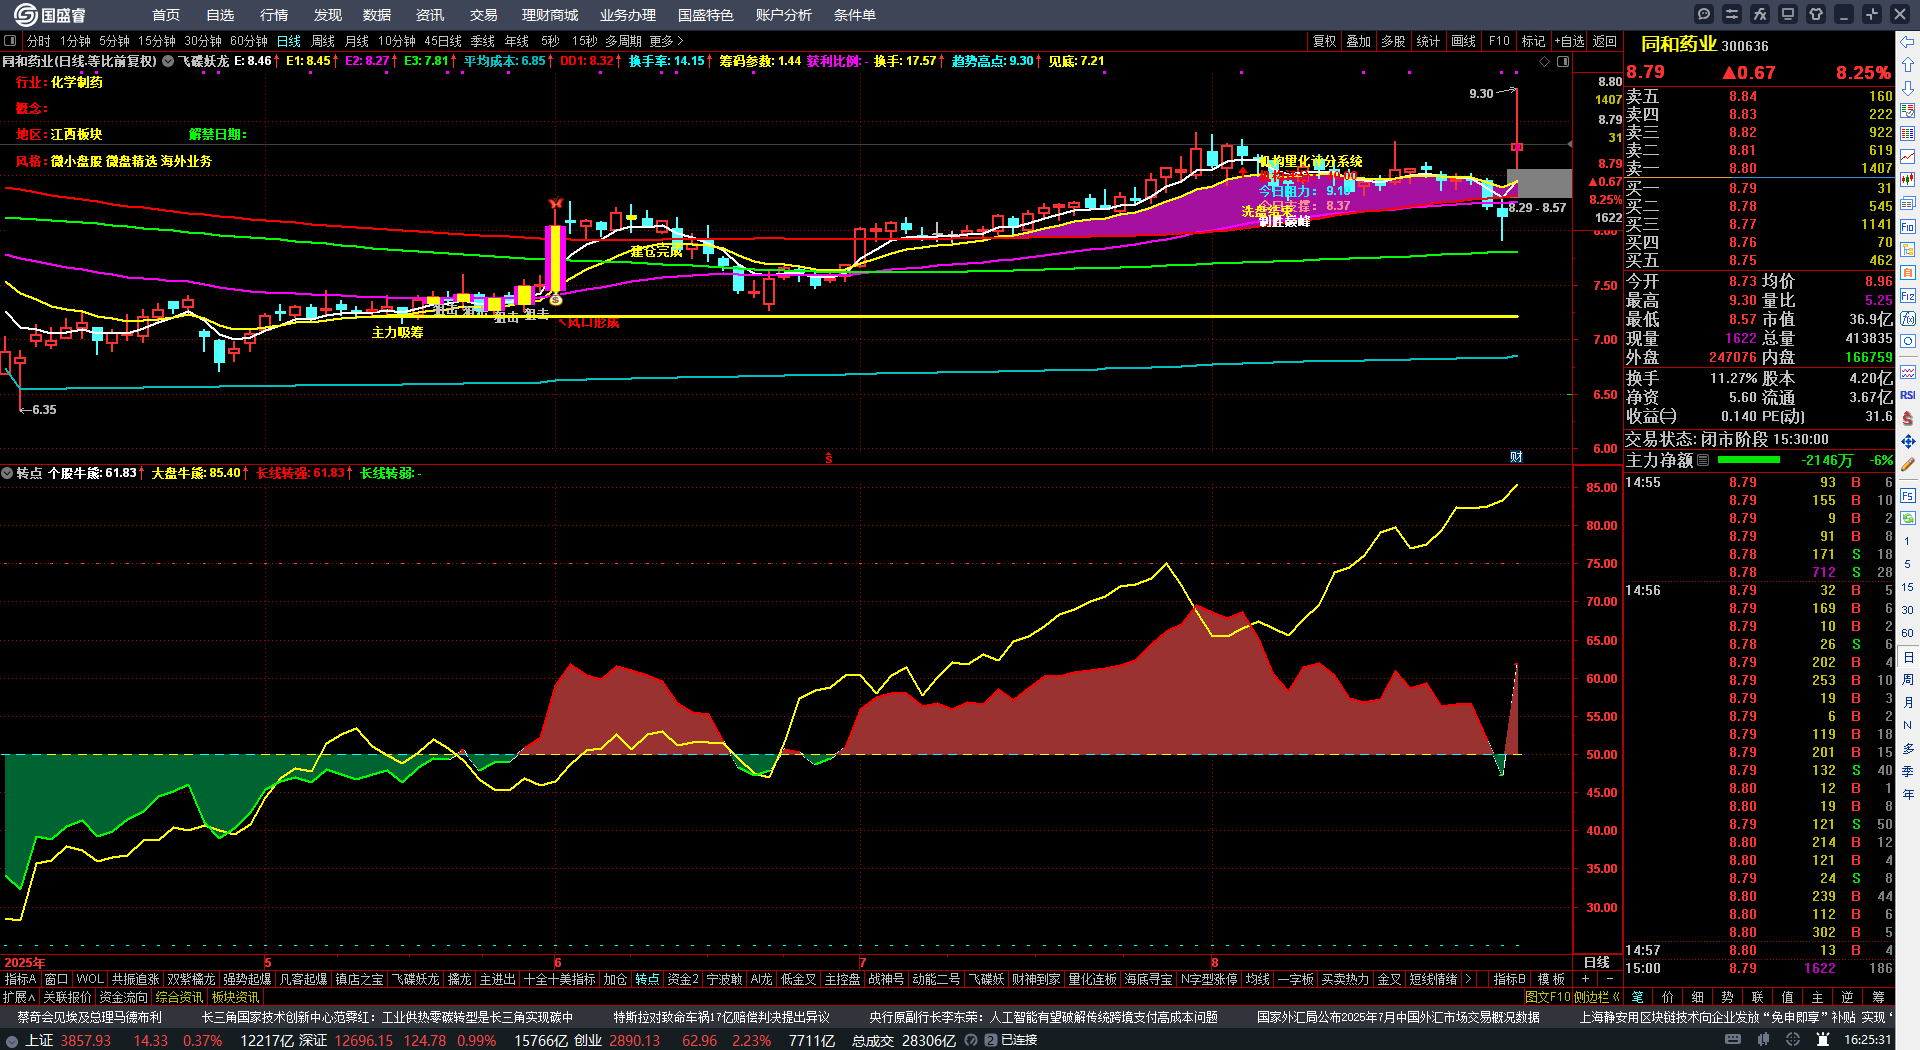Click the F10 company info sidebar icon
Viewport: 1920px width, 1050px height.
pyautogui.click(x=1908, y=227)
